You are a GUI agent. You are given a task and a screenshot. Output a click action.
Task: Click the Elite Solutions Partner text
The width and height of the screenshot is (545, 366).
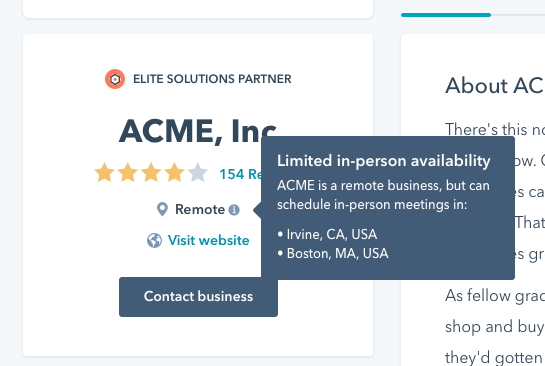[212, 79]
